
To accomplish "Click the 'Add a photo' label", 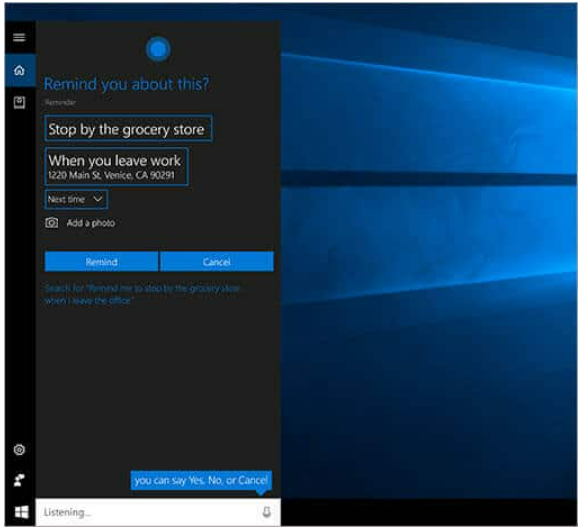I will point(91,223).
